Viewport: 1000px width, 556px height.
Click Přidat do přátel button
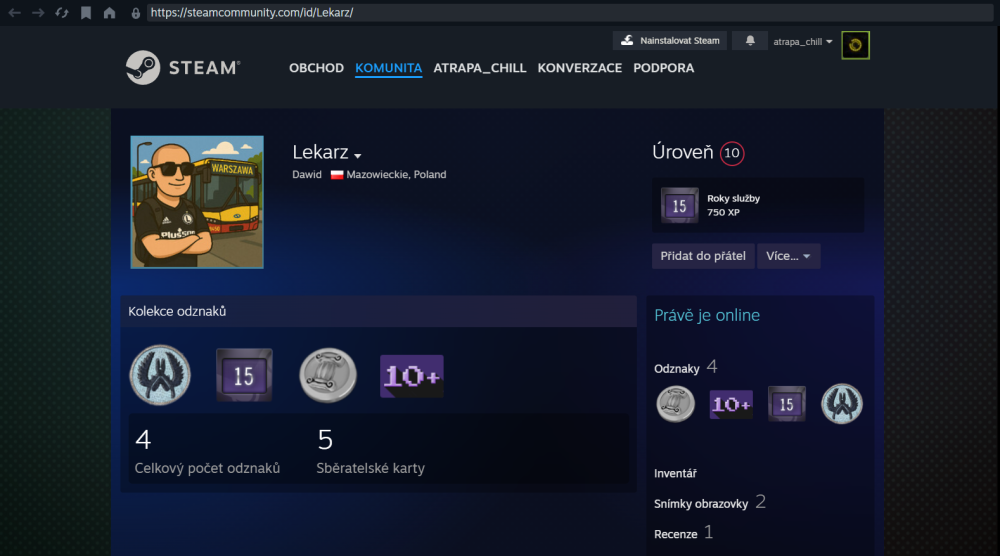tap(703, 256)
